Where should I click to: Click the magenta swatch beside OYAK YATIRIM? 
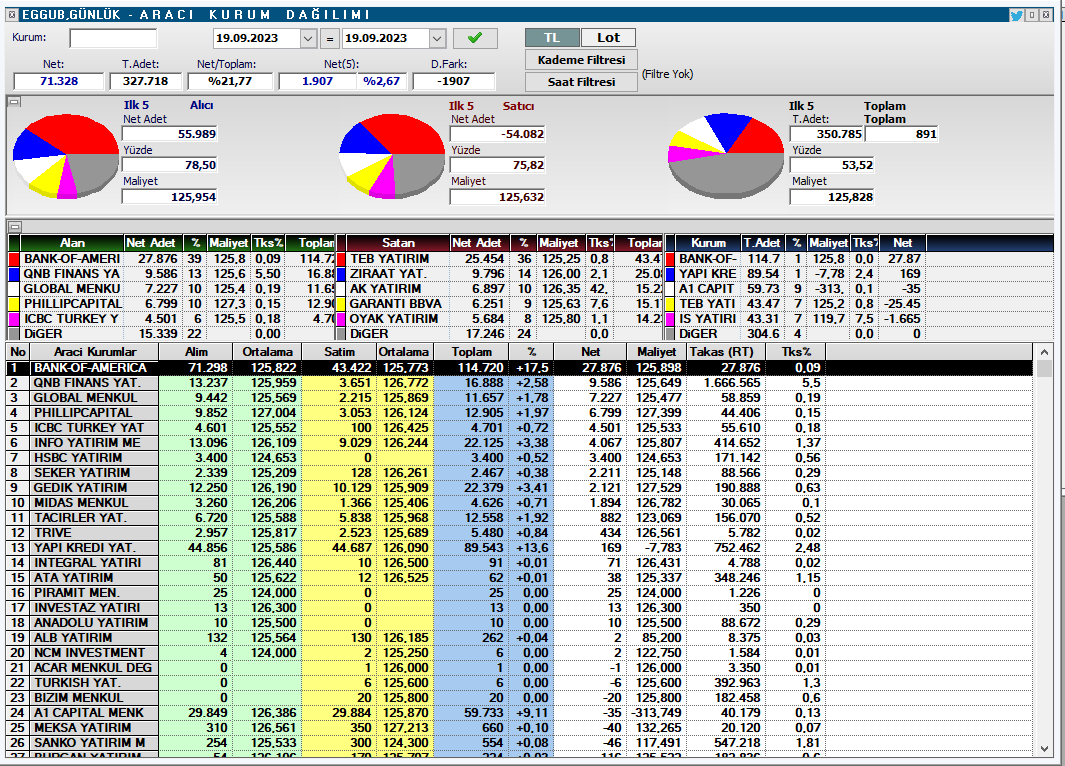[341, 318]
